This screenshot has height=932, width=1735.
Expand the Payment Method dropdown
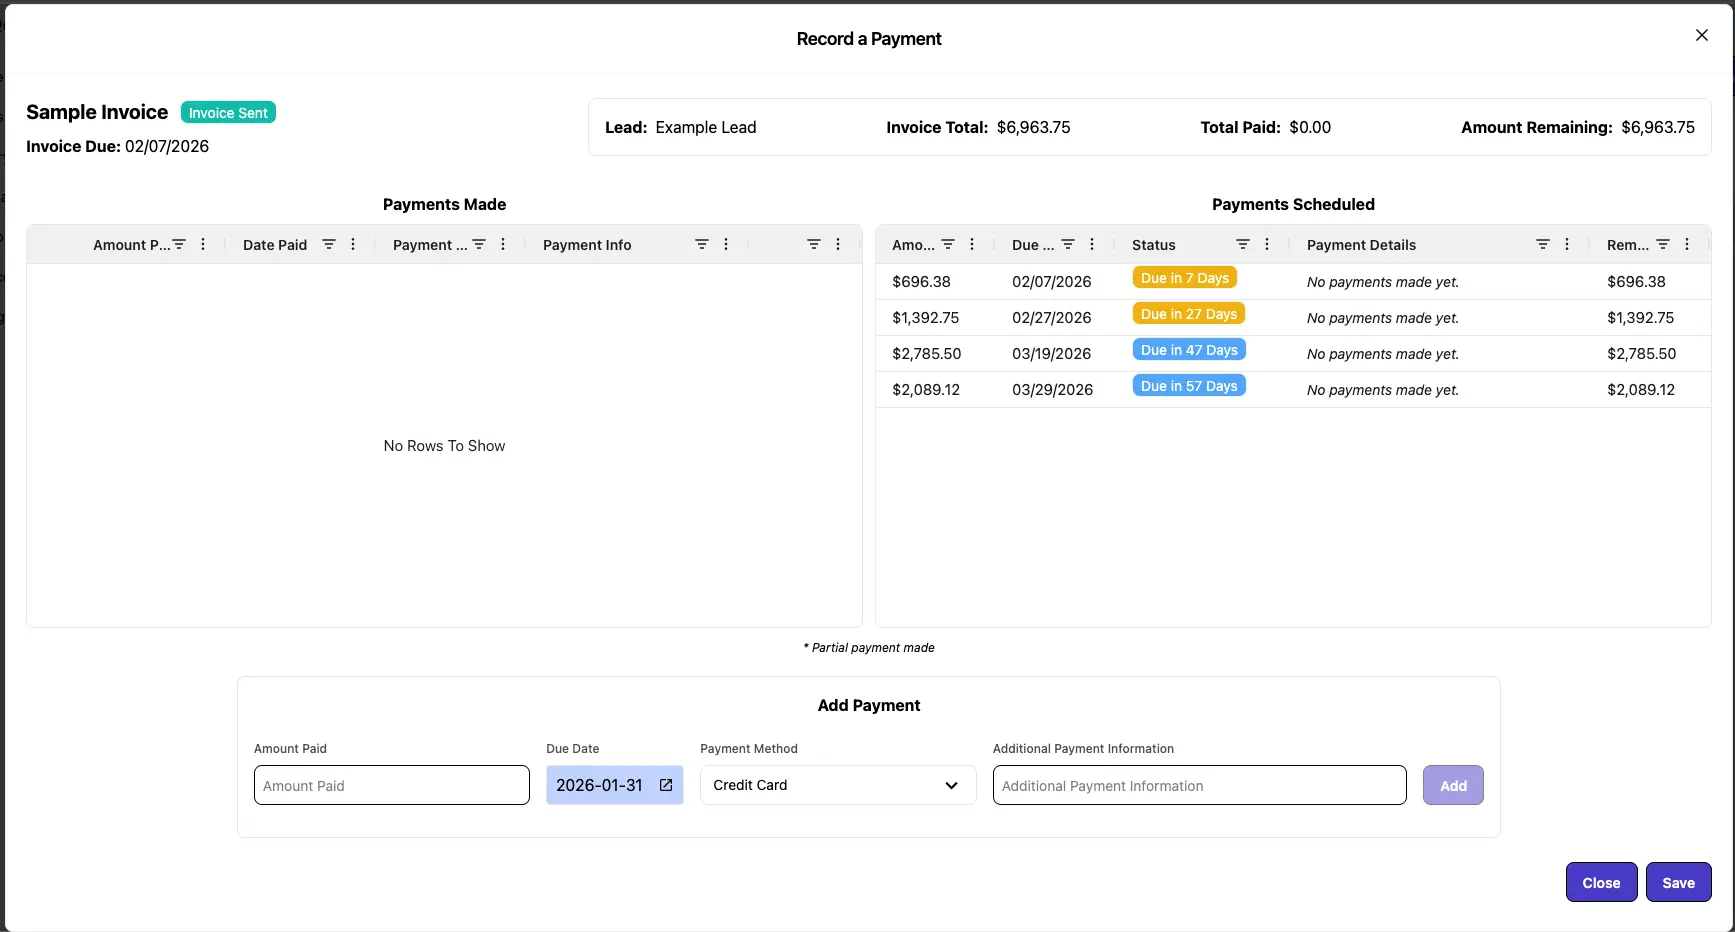837,786
